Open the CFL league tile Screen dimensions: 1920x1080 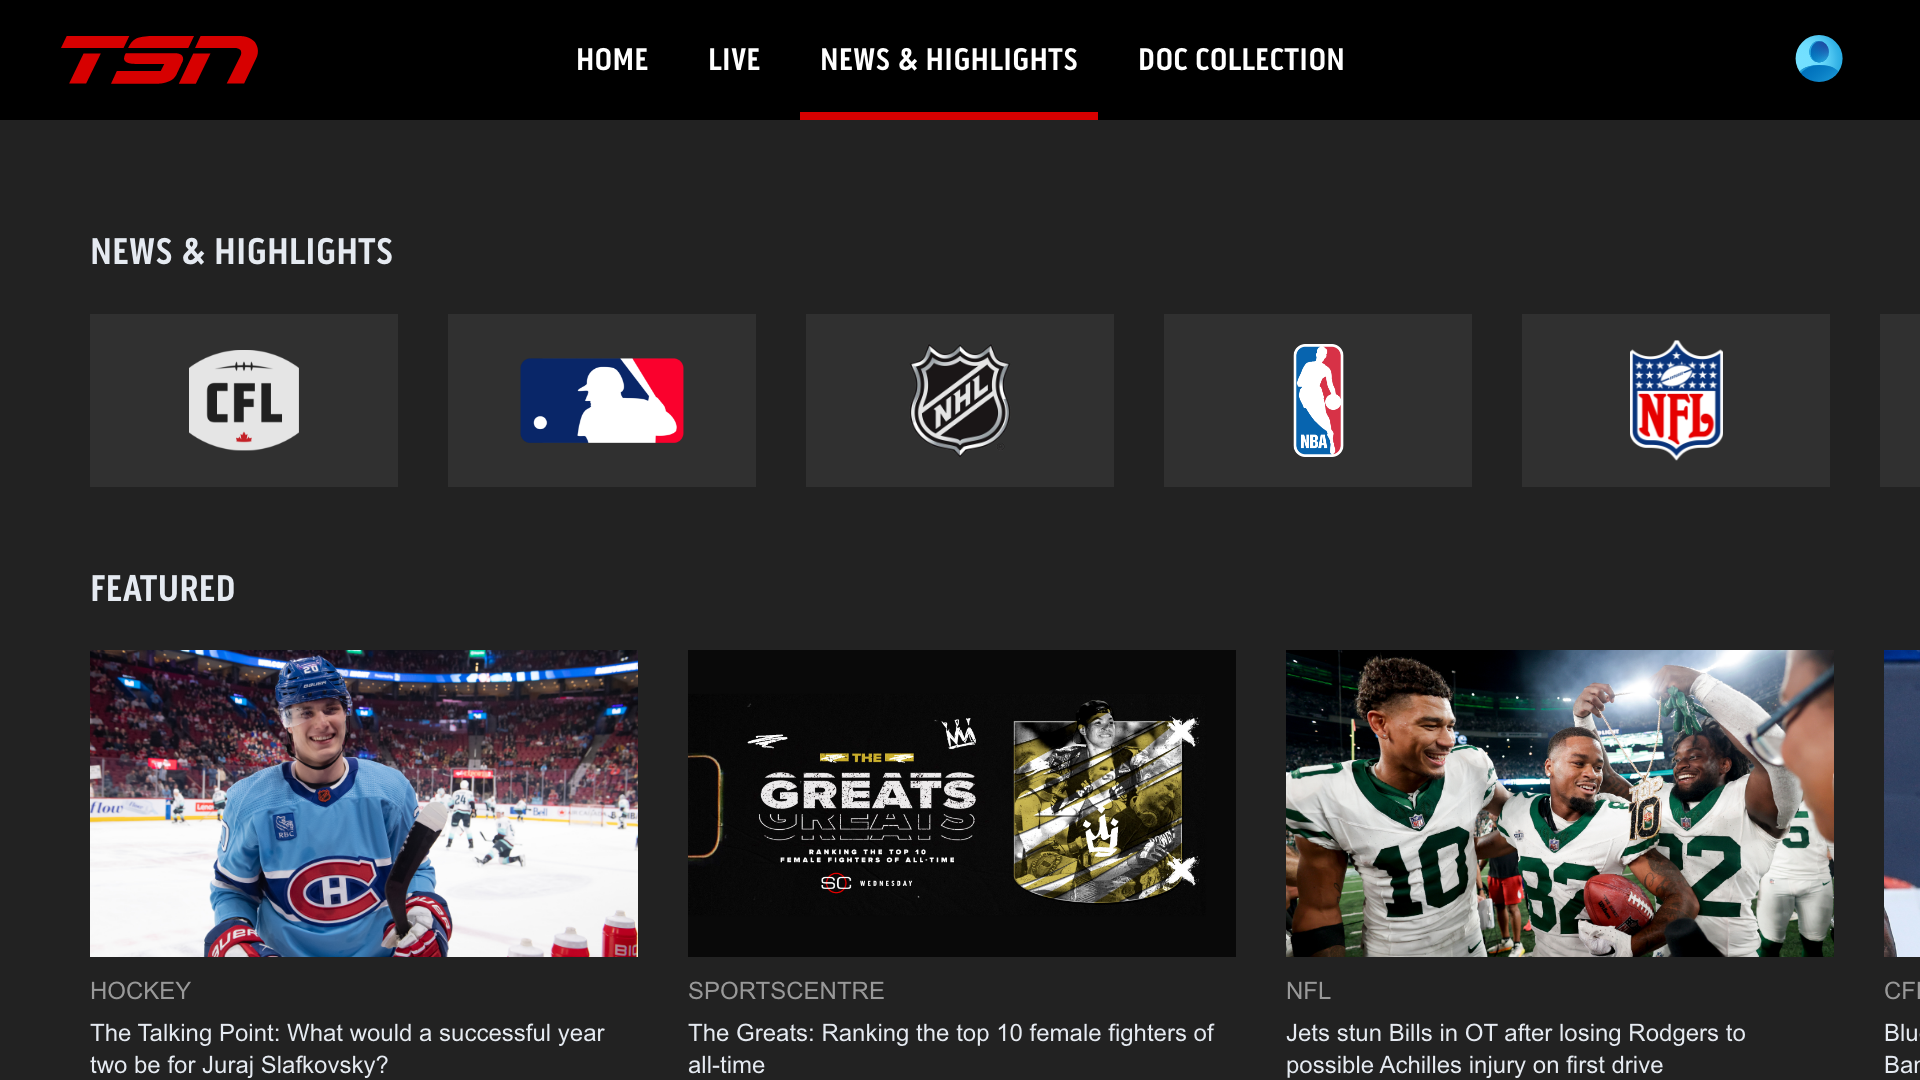[244, 400]
